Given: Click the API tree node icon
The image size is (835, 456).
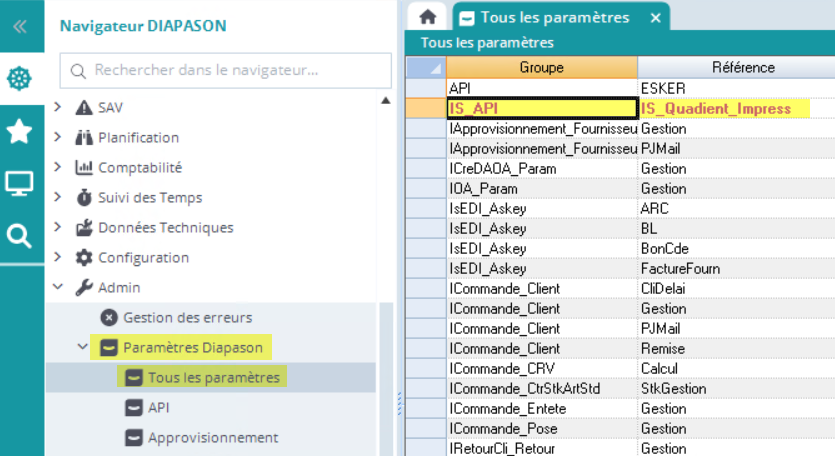Looking at the screenshot, I should point(134,408).
